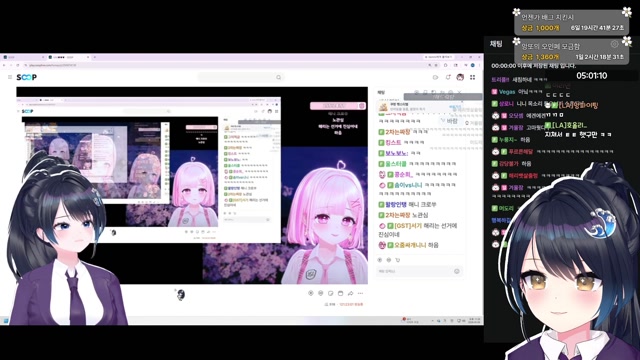Share the stream with the arrow icon
Viewport: 640px width, 360px height.
click(x=350, y=293)
